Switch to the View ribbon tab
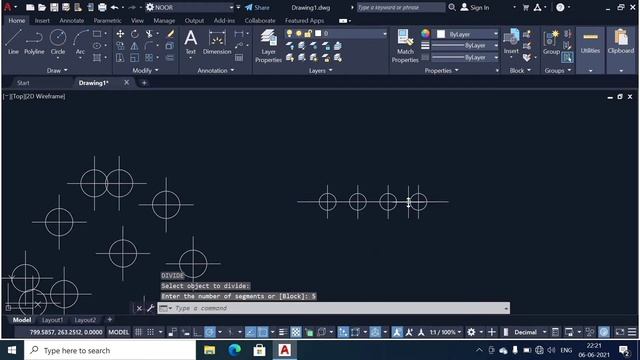Image resolution: width=640 pixels, height=360 pixels. point(137,20)
